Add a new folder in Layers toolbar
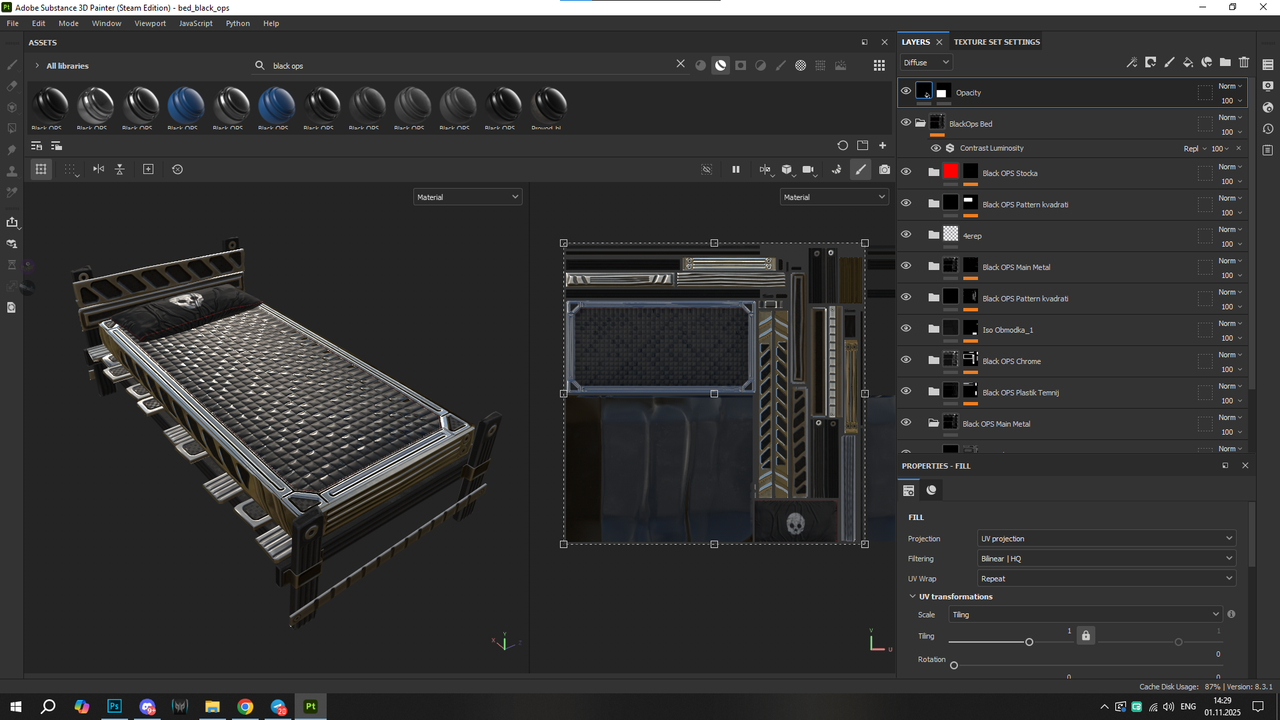1280x720 pixels. pos(1225,62)
